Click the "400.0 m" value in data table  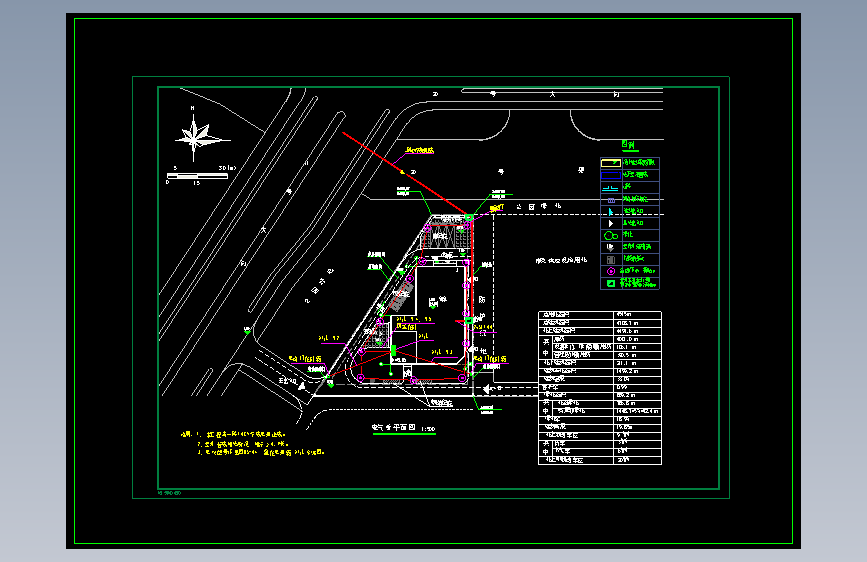[628, 339]
